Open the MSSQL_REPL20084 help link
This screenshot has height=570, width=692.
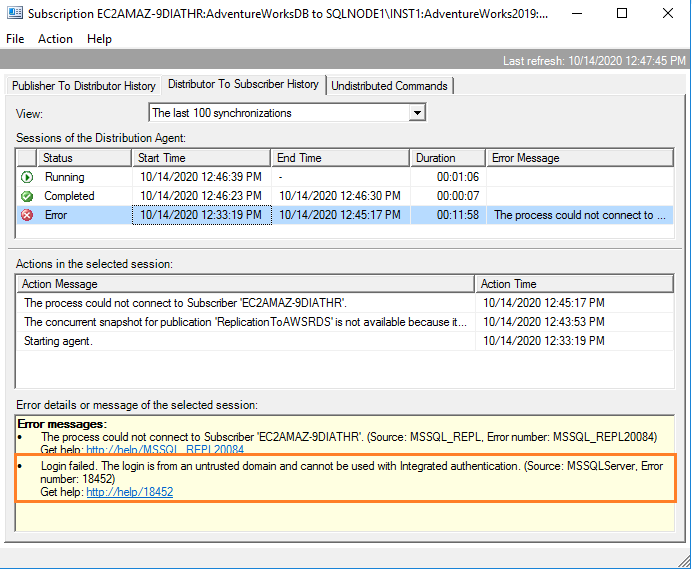(165, 450)
